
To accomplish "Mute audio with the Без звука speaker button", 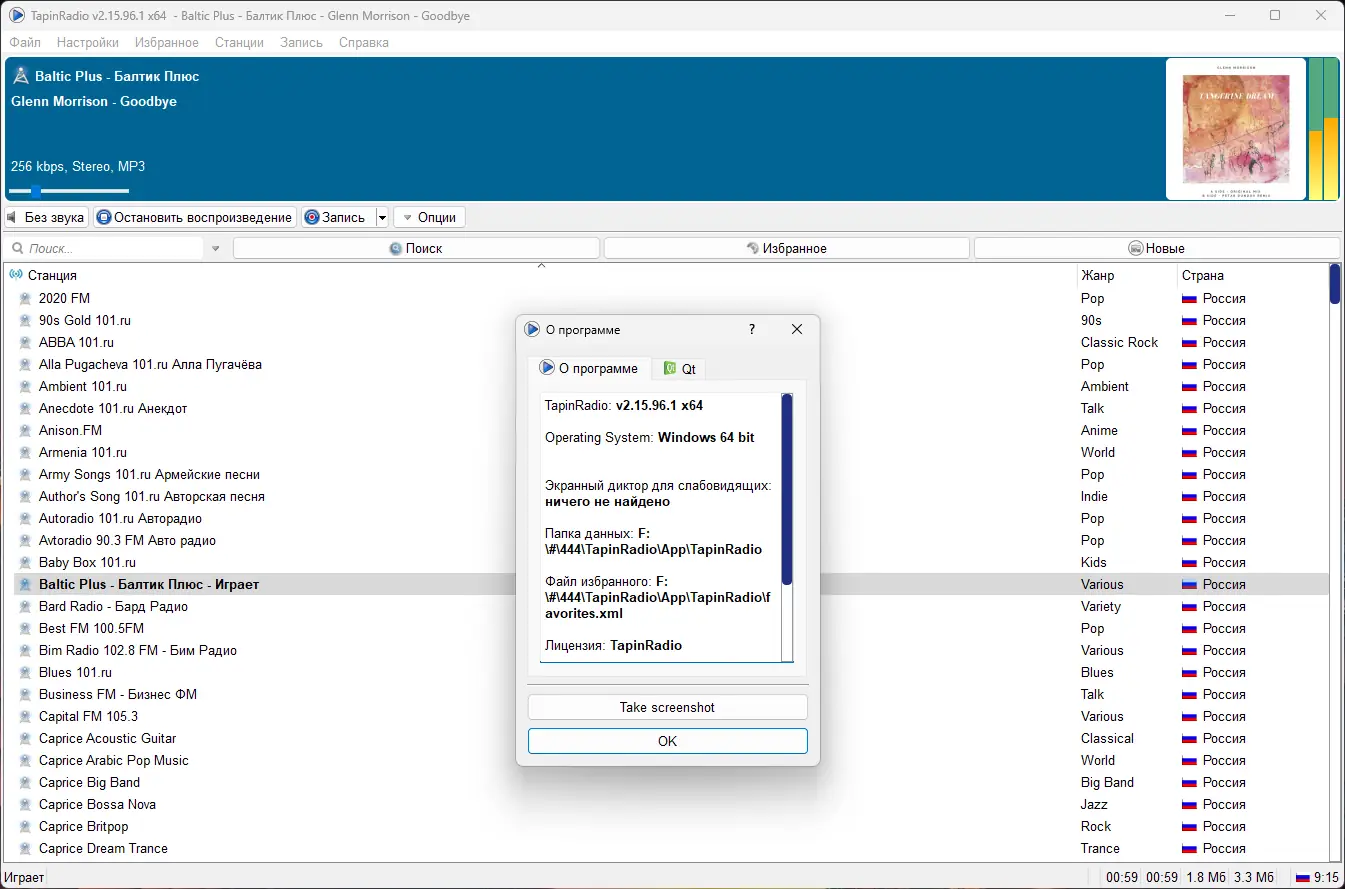I will [x=46, y=217].
